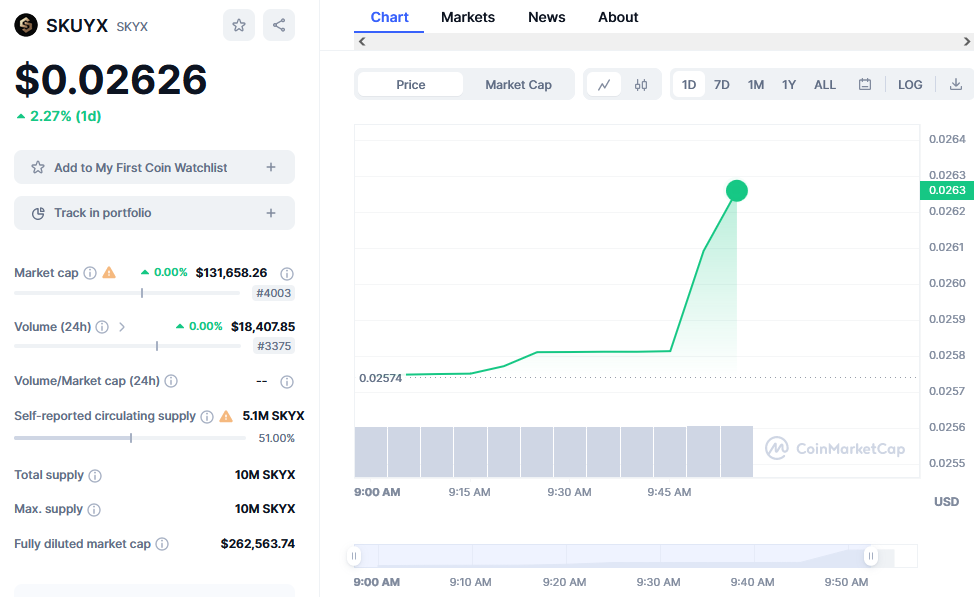
Task: Click the $0.02626 price text
Action: (111, 80)
